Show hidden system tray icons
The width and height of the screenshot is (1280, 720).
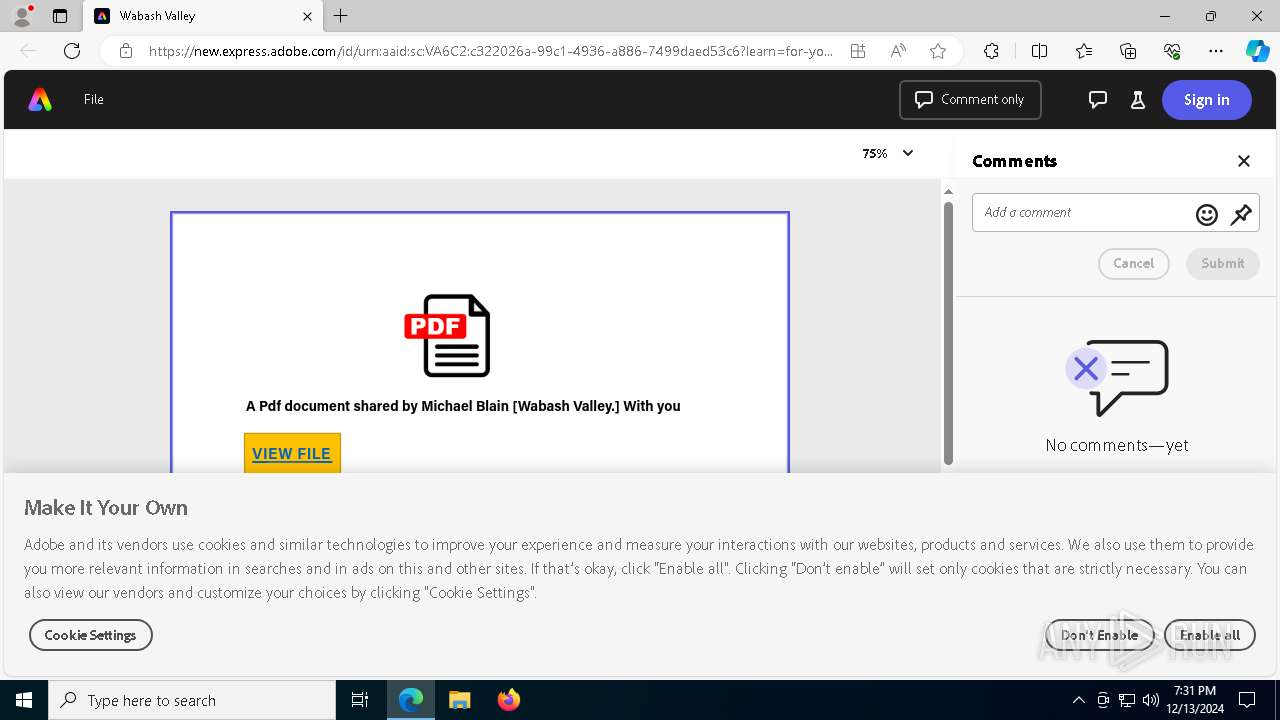(1078, 700)
